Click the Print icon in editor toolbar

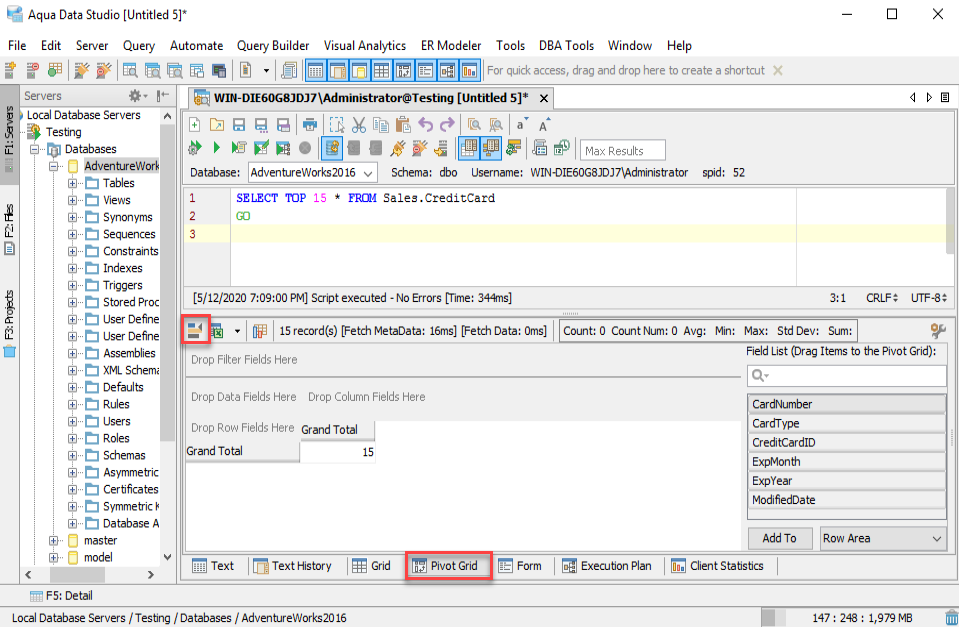coord(310,125)
